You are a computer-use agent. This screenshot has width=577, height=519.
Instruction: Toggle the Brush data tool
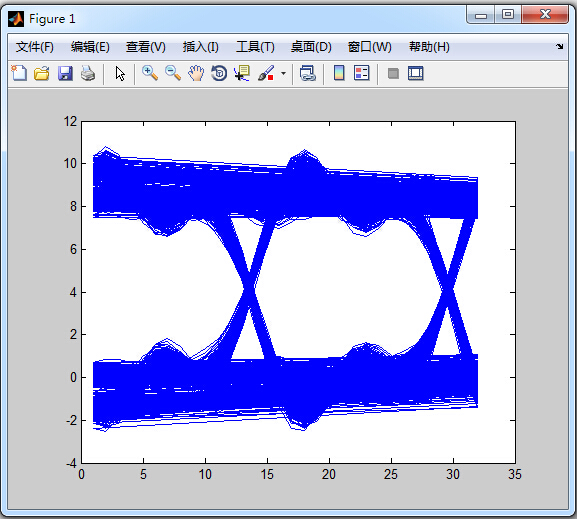[x=266, y=73]
